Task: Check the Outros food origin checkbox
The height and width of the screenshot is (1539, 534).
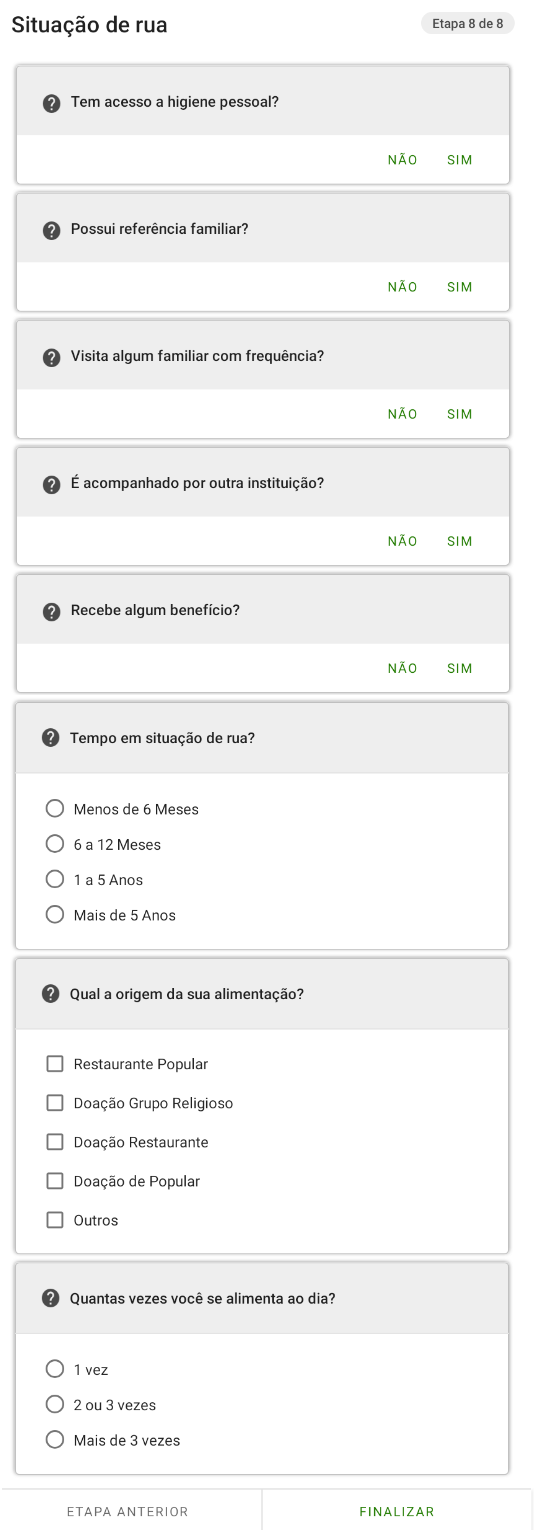Action: coord(55,1220)
